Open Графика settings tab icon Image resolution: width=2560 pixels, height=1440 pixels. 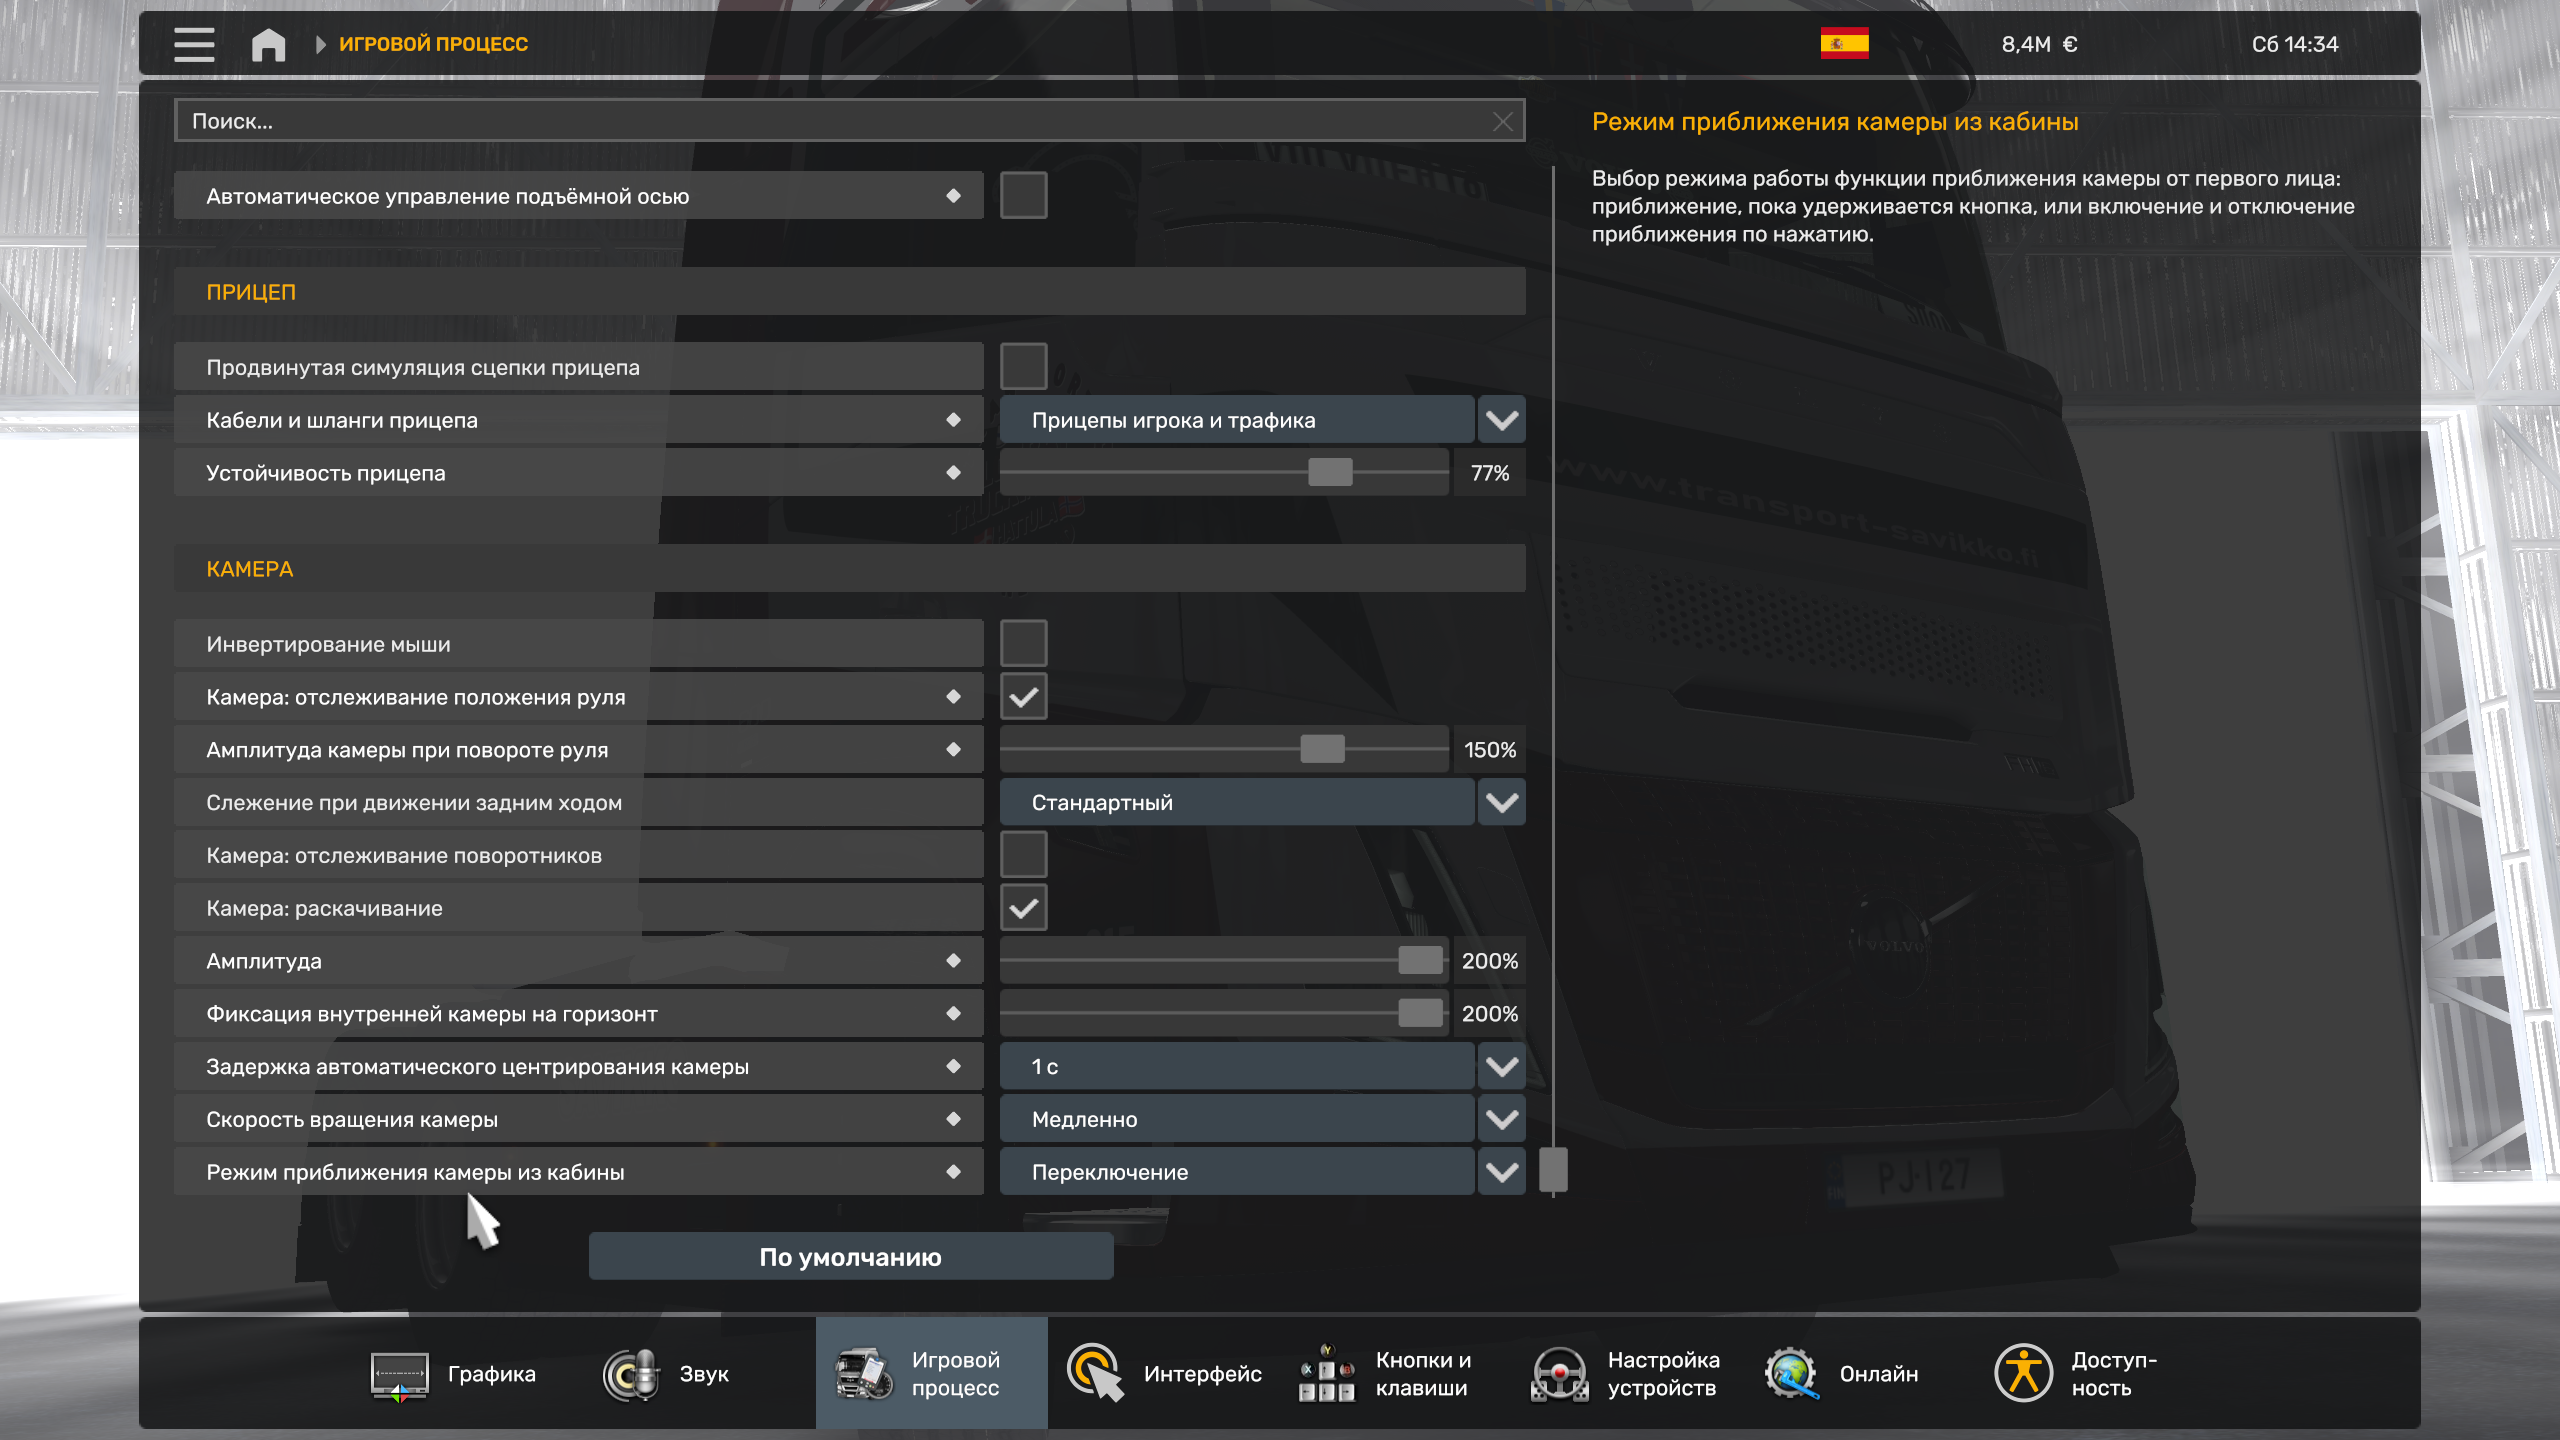399,1375
